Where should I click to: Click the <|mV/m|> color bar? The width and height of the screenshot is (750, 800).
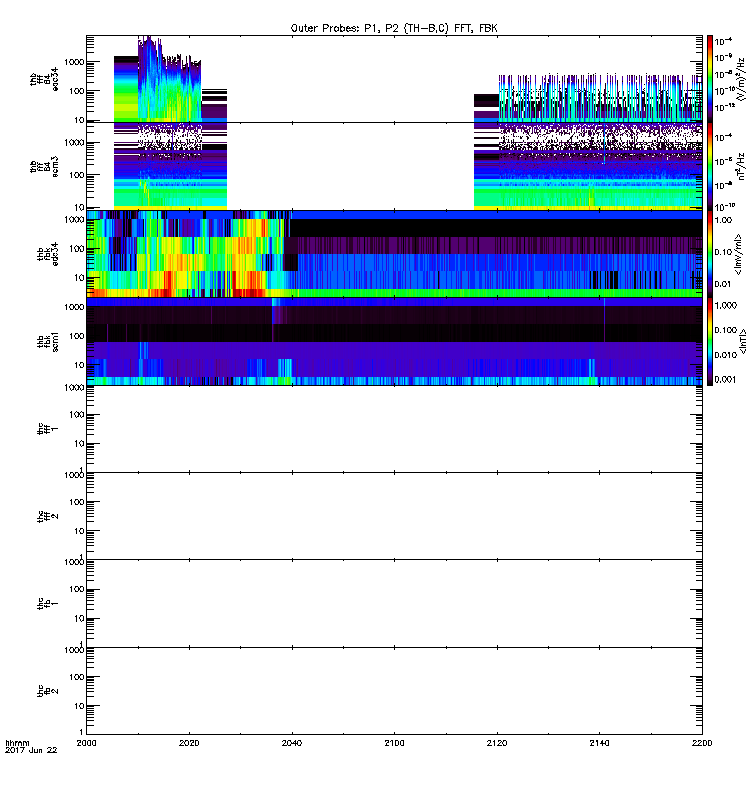click(x=710, y=254)
